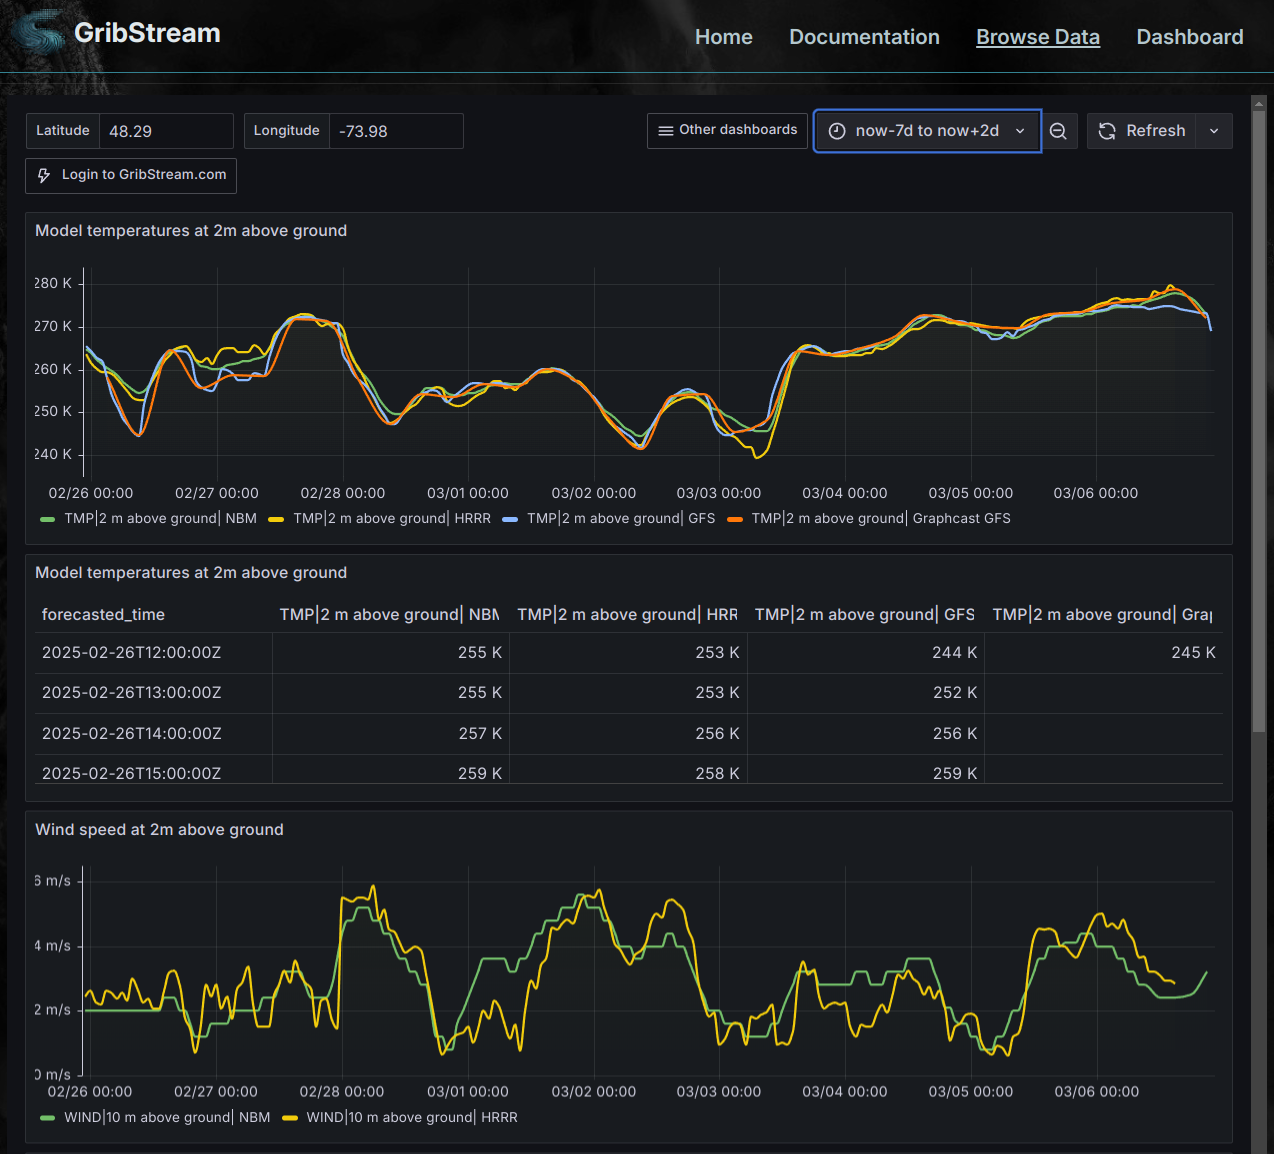The width and height of the screenshot is (1274, 1154).
Task: Open the now-7d to now+2d time range
Action: [927, 131]
